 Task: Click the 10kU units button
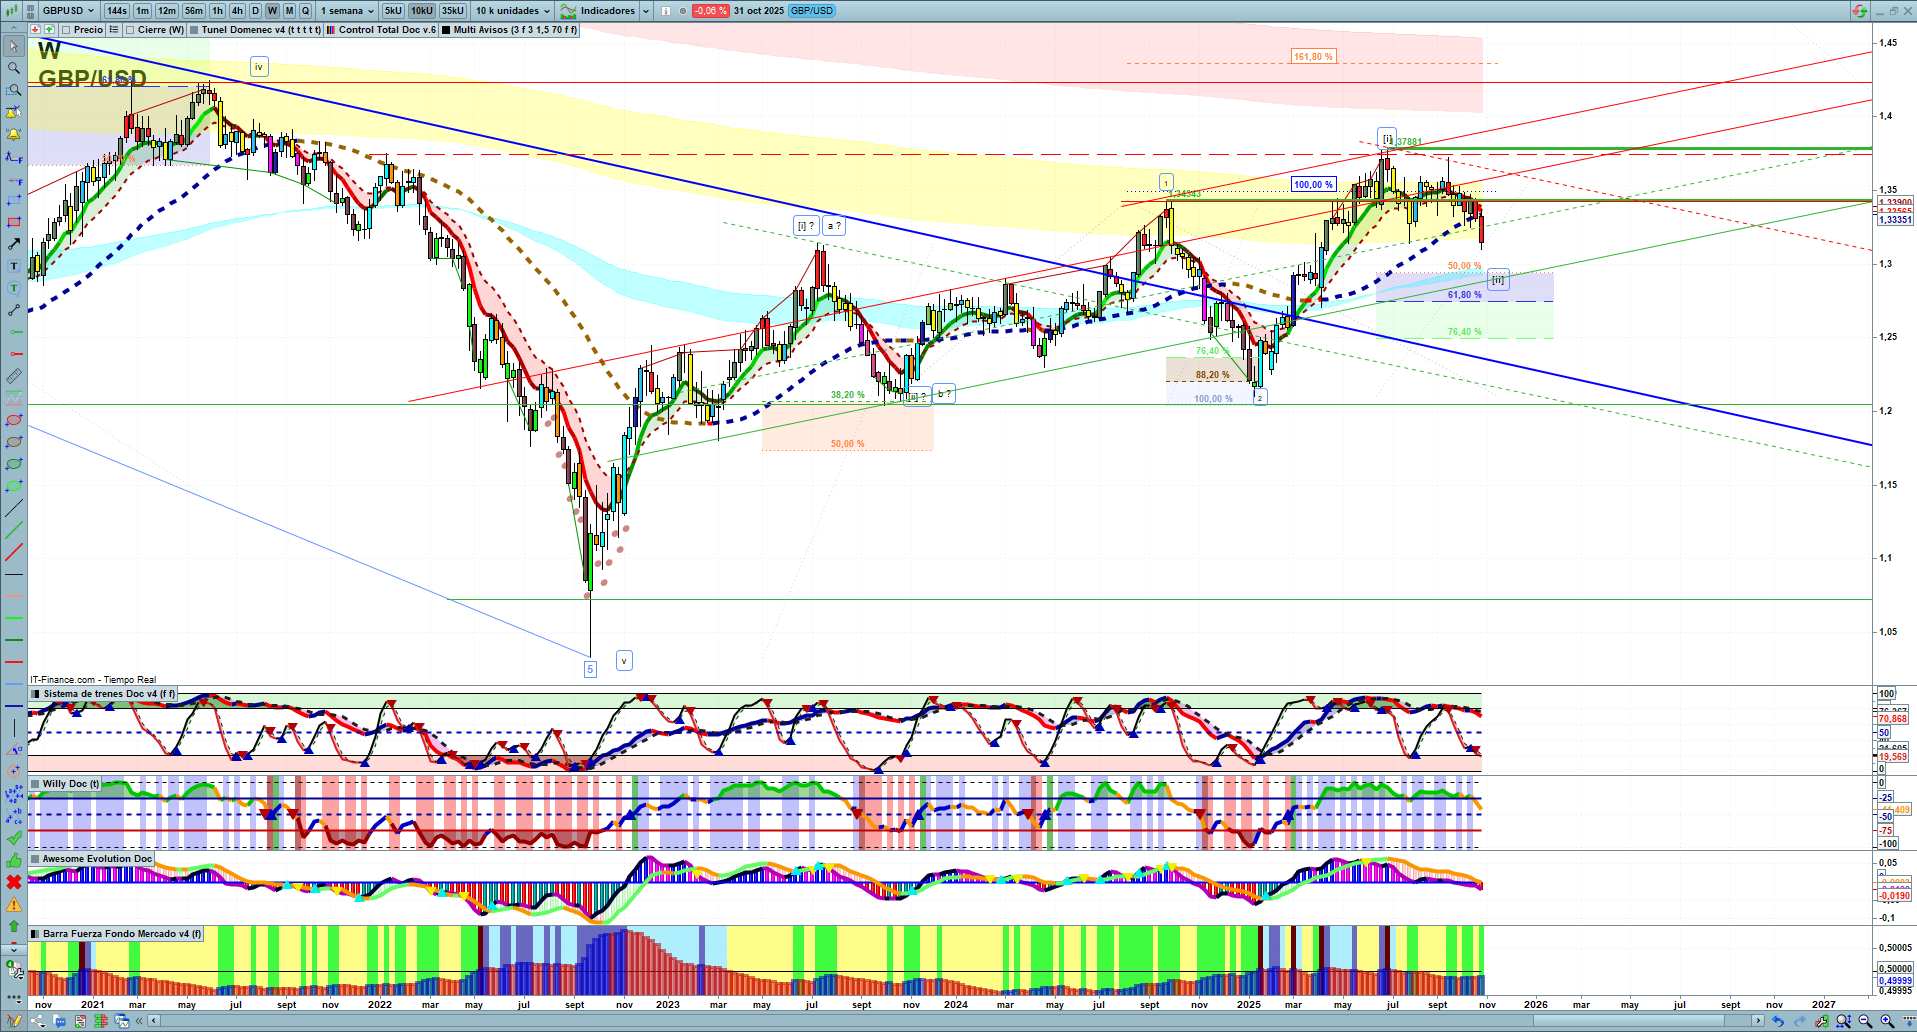[x=422, y=11]
